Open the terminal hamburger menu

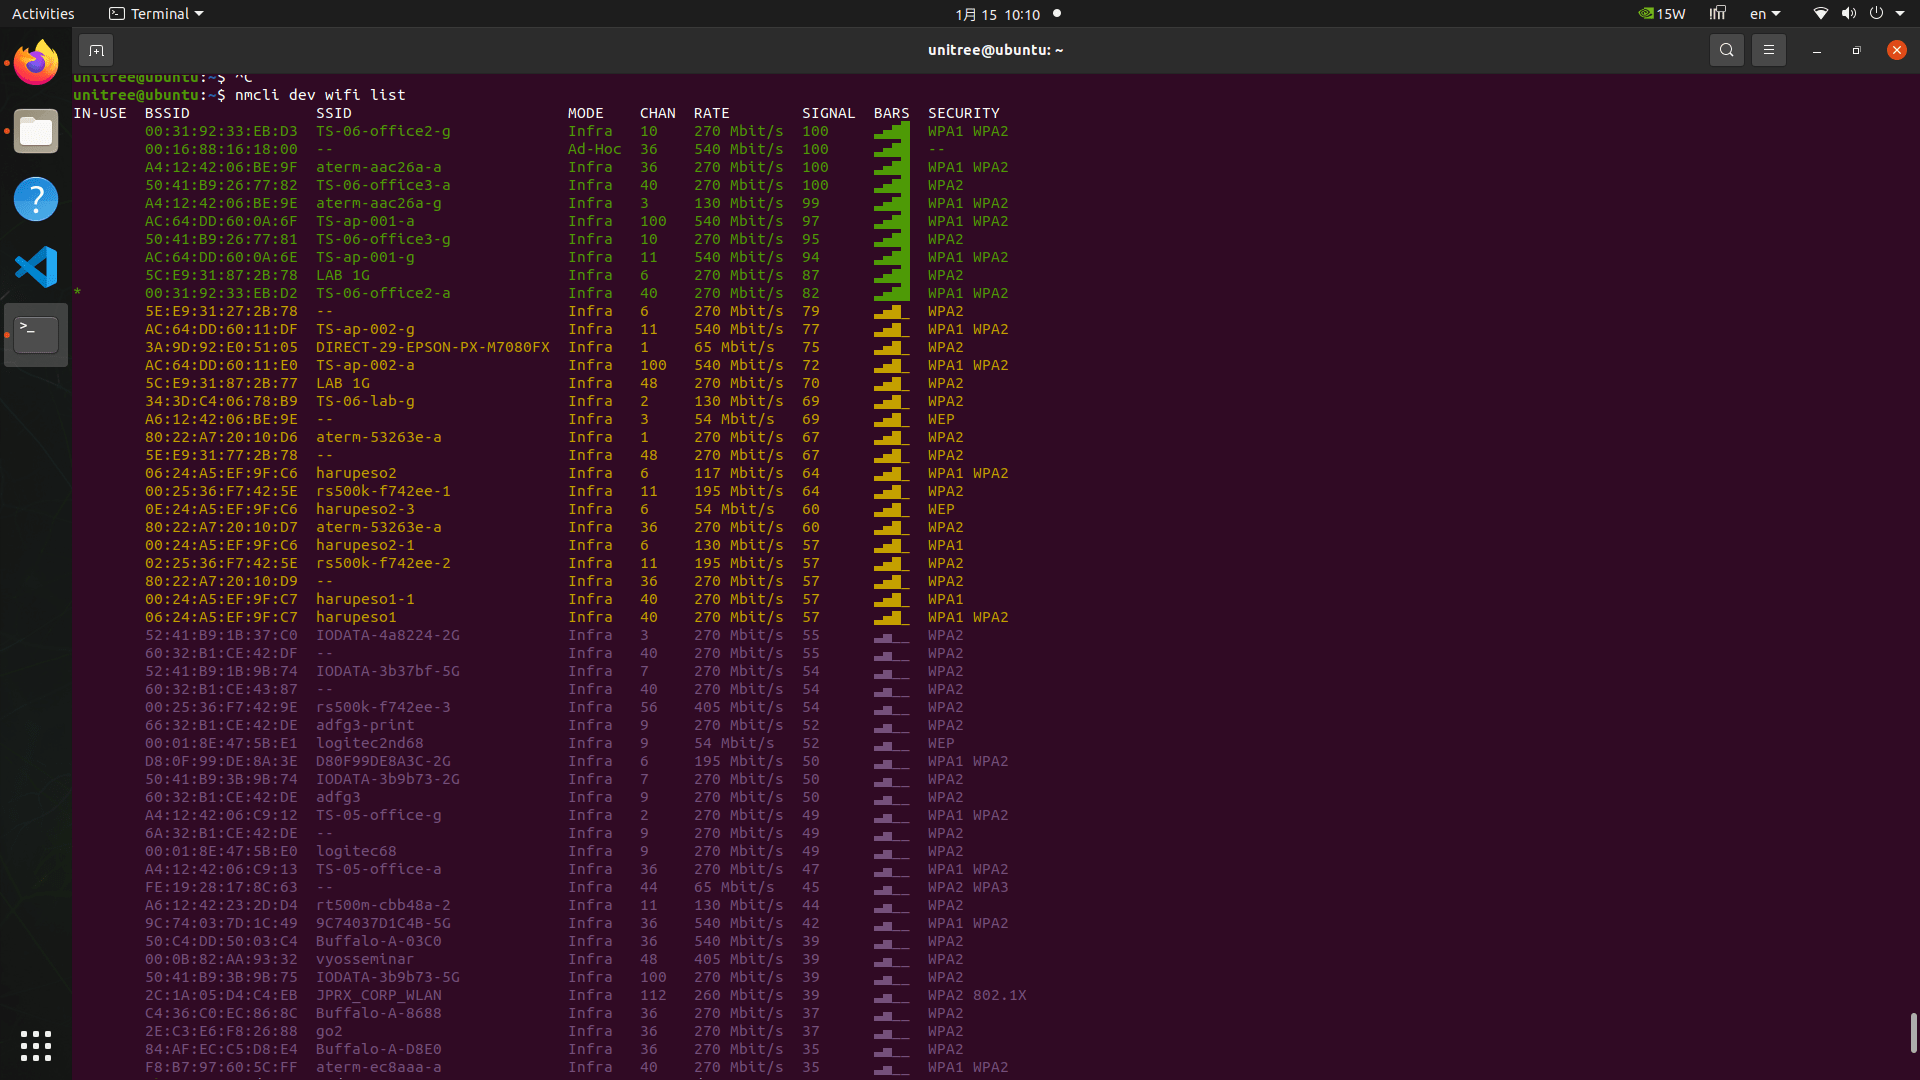[x=1768, y=50]
